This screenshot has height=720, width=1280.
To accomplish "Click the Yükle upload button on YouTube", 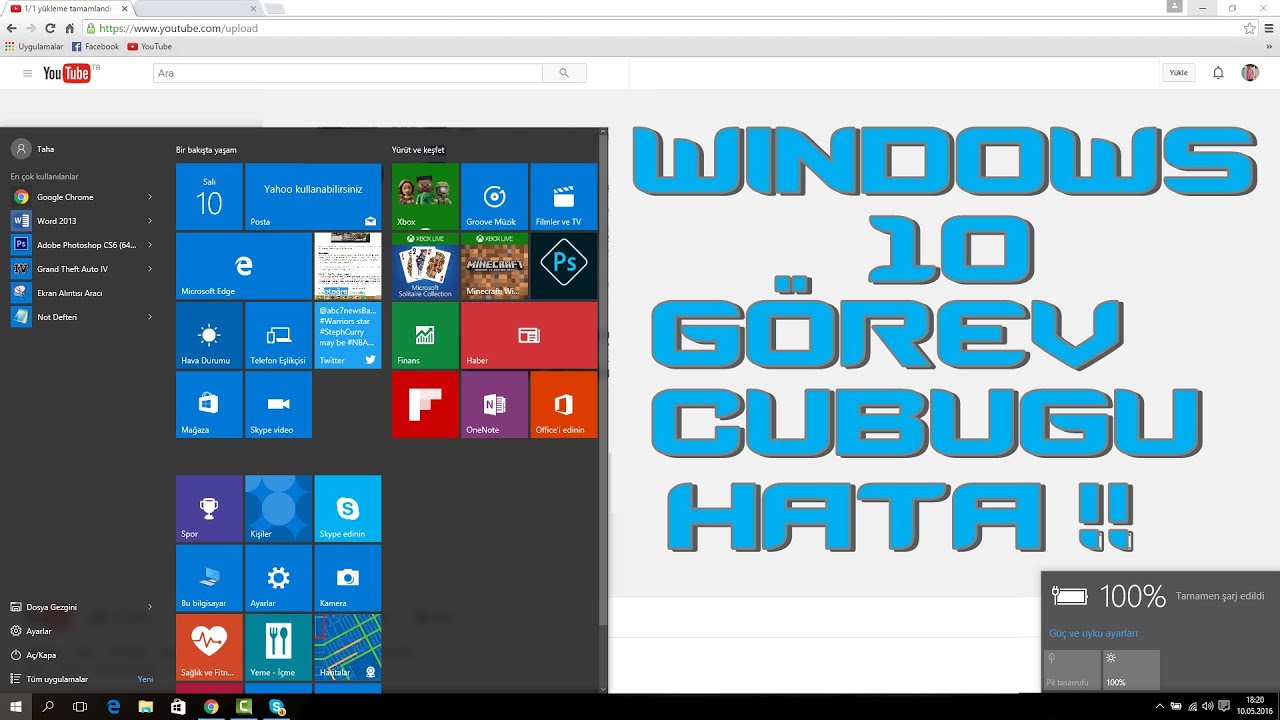I will point(1179,73).
